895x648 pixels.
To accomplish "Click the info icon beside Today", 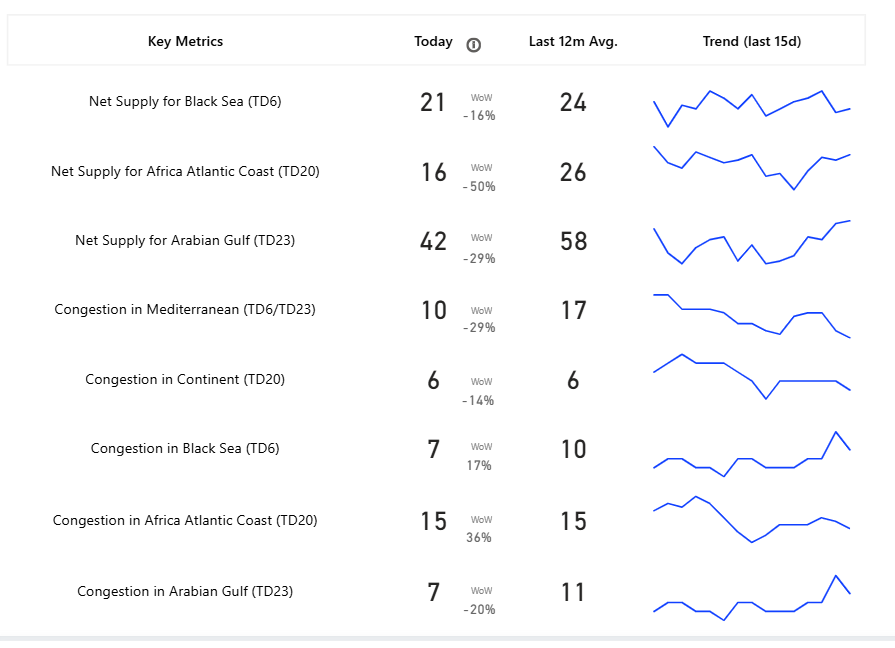I will pyautogui.click(x=473, y=45).
